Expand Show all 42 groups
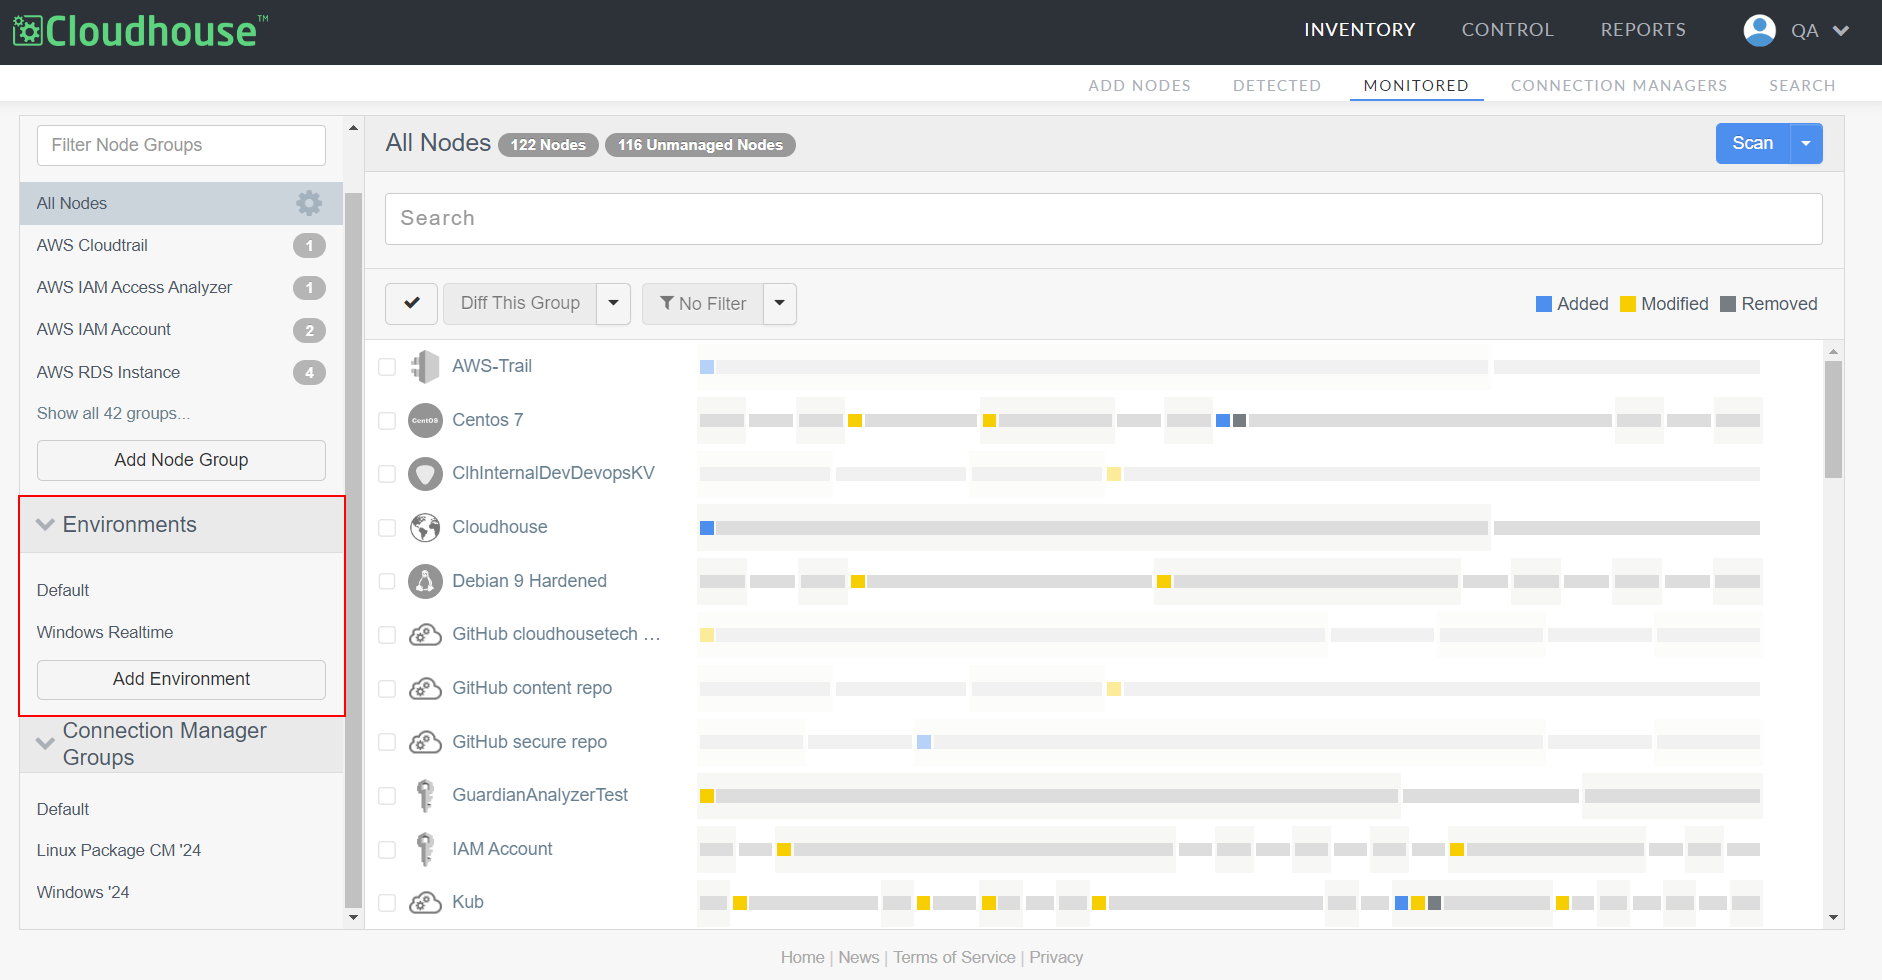Screen dimensions: 1882x980 coord(113,413)
